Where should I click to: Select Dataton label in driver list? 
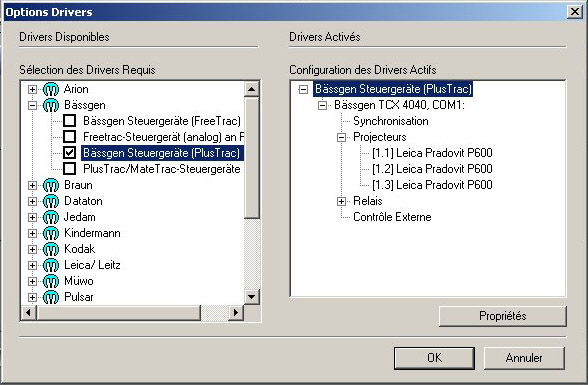click(x=83, y=201)
